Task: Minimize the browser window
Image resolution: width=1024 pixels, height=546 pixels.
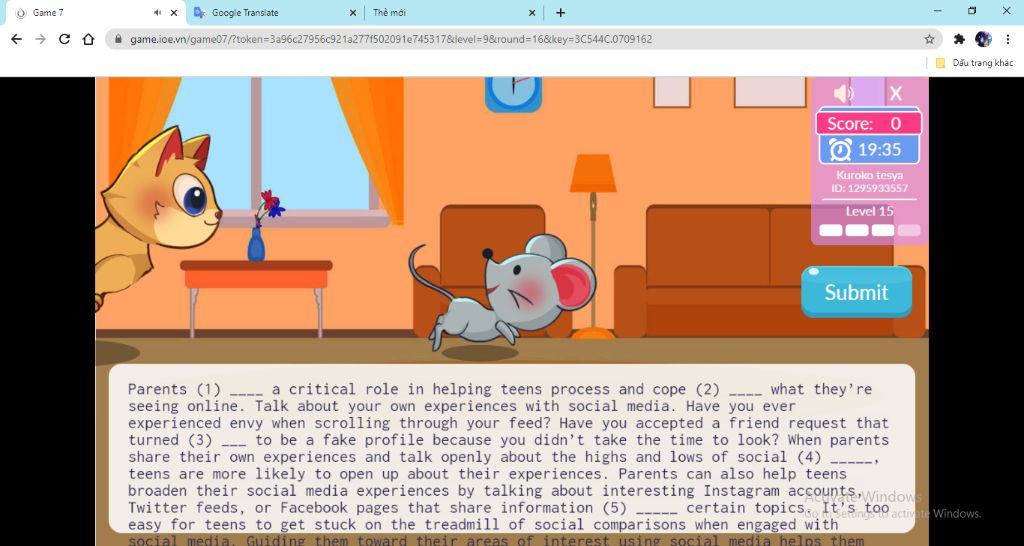Action: [x=938, y=11]
